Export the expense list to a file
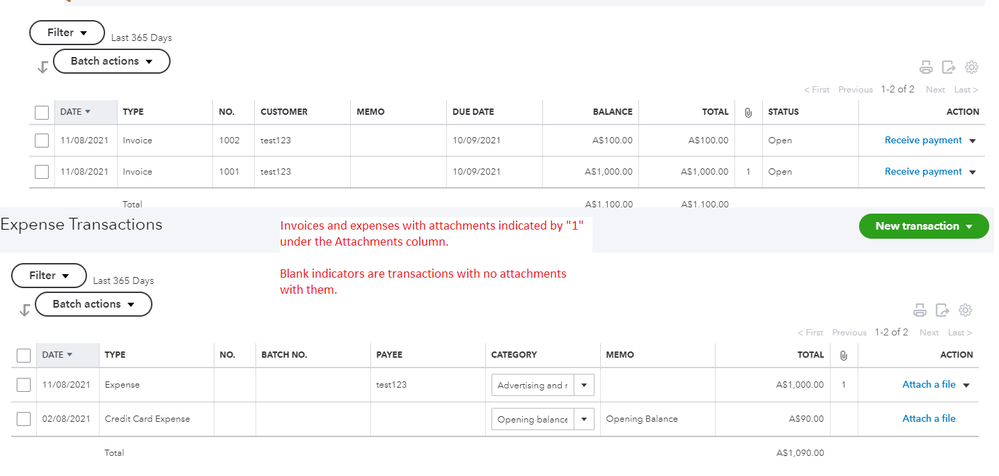 coord(943,311)
